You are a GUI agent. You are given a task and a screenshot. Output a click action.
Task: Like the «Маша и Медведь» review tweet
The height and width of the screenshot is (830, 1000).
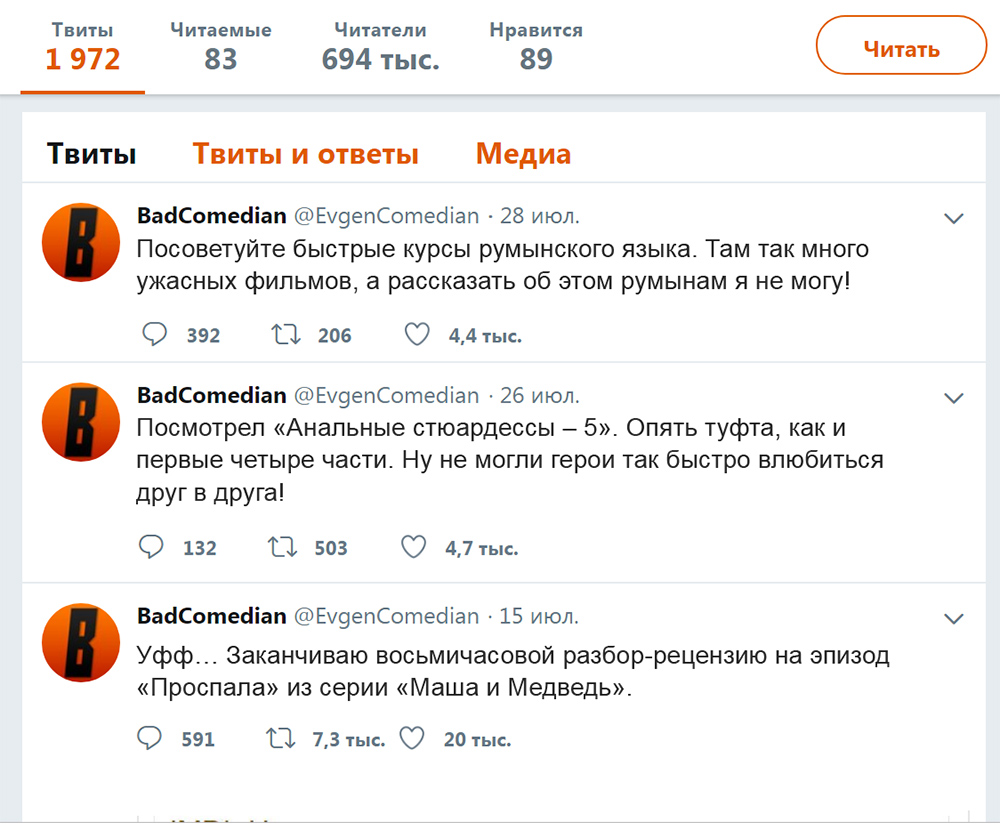click(x=412, y=738)
